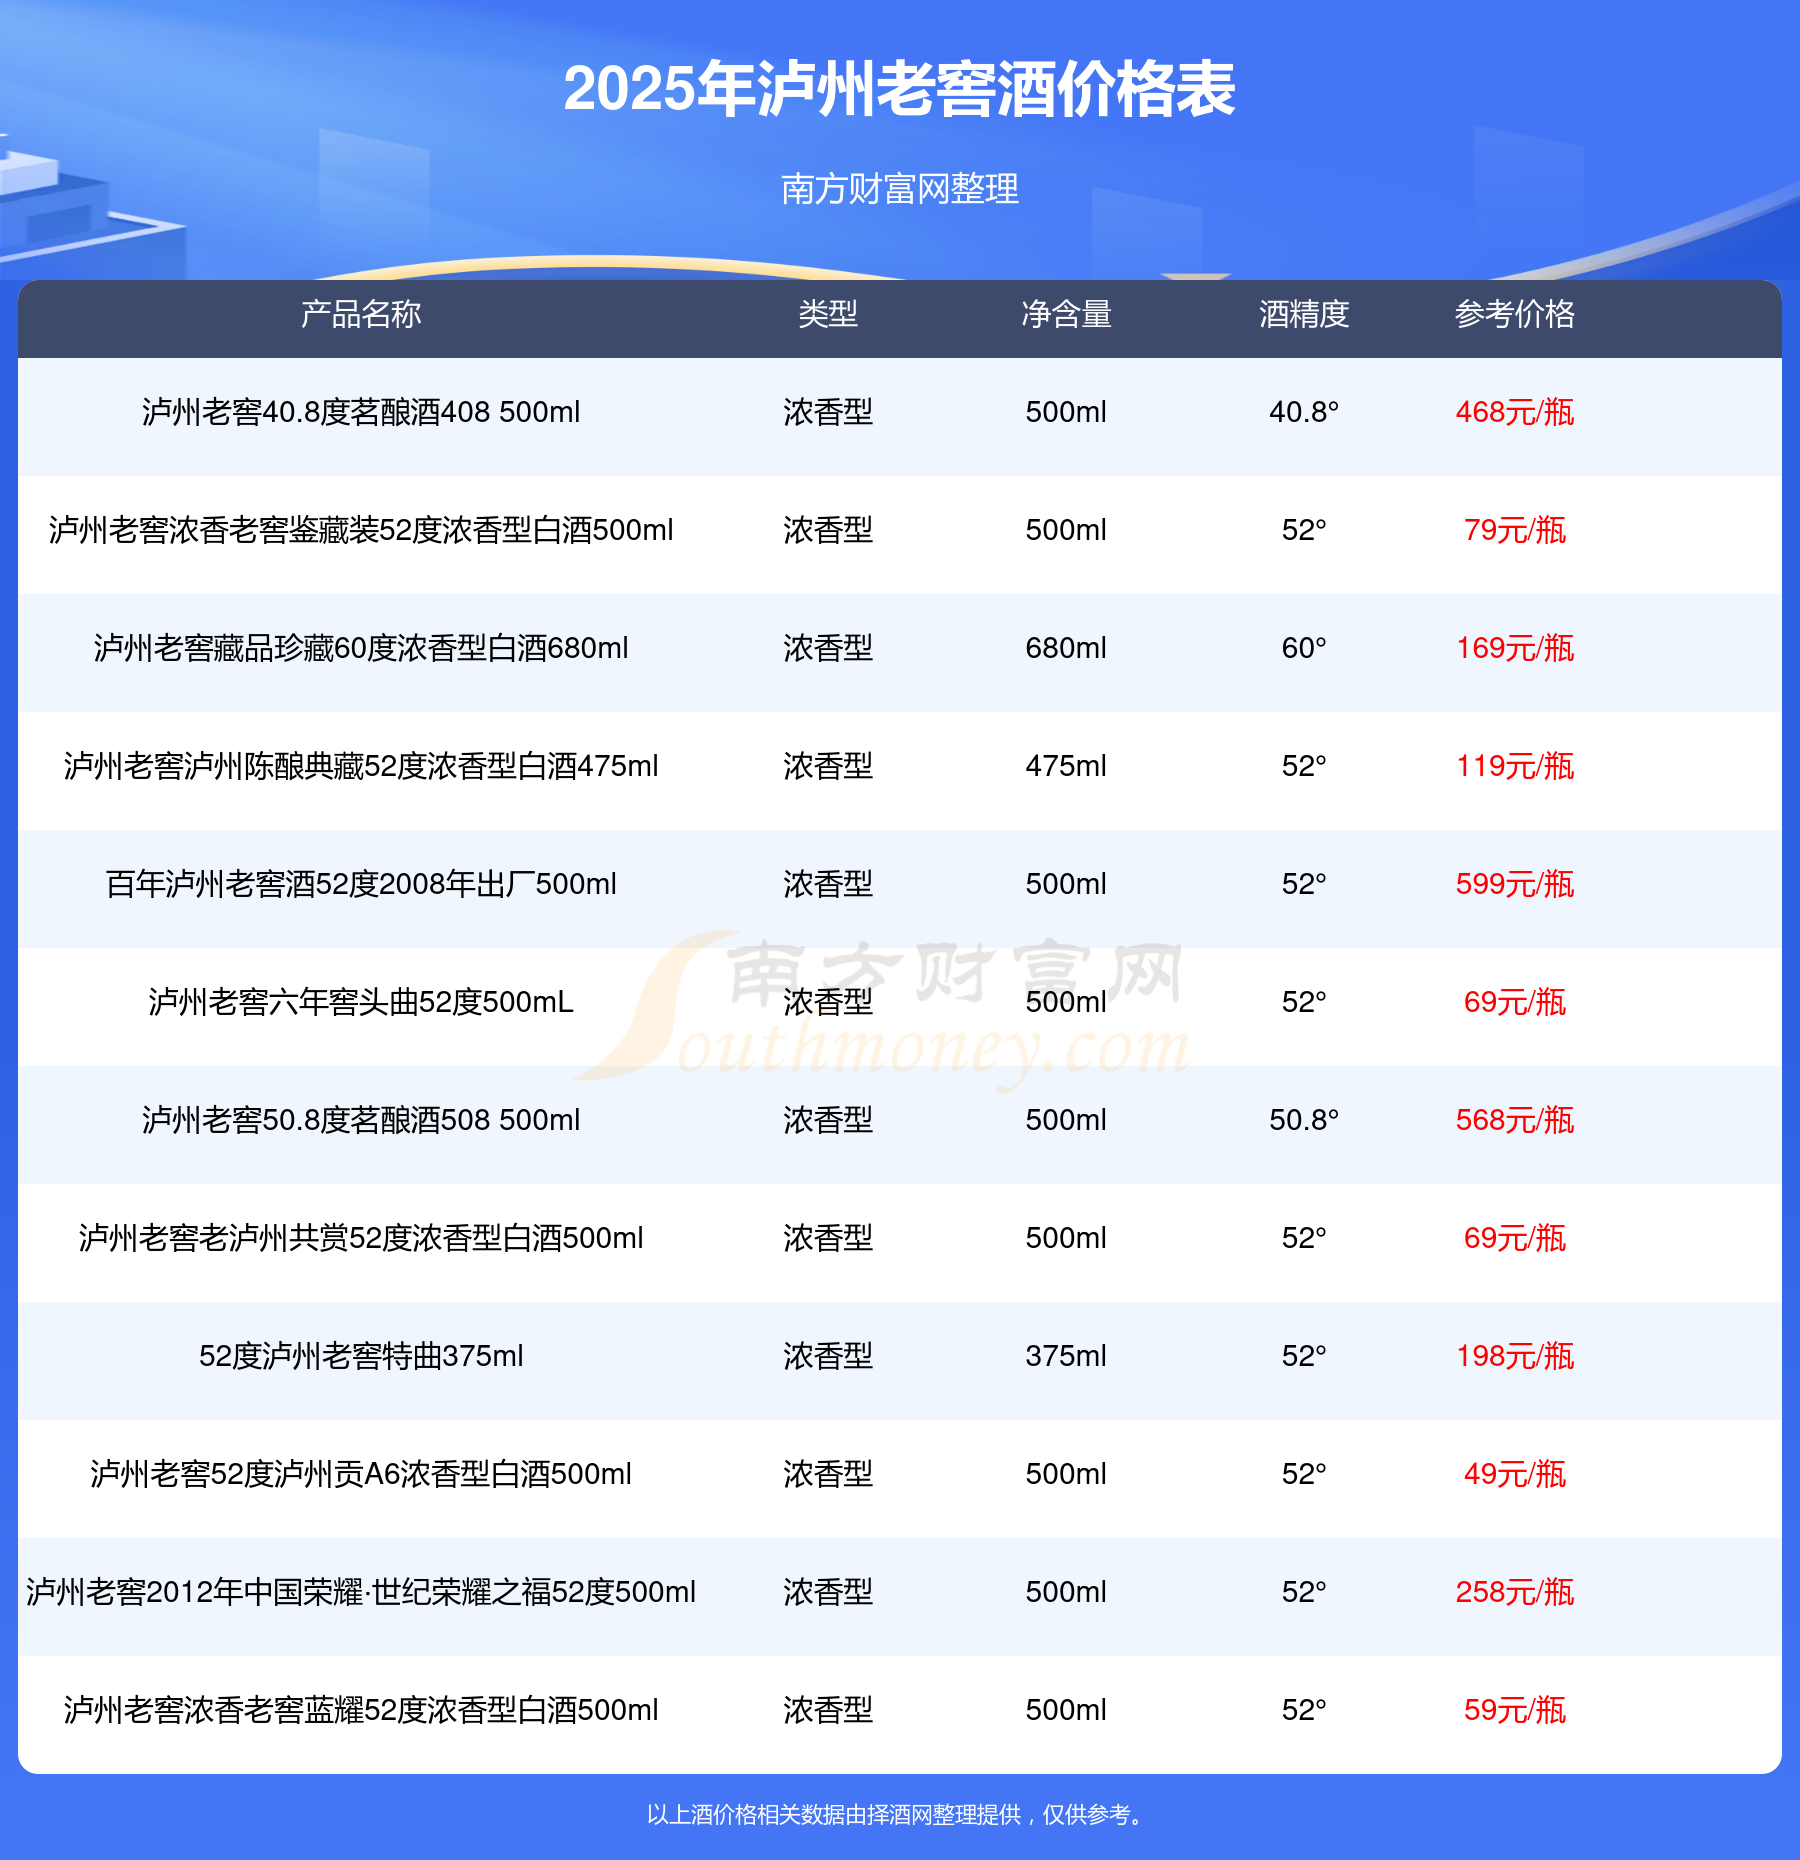Viewport: 1800px width, 1860px height.
Task: Click the footer note "以上酒价格相关数据由择酒网整理提供"
Action: [834, 1814]
